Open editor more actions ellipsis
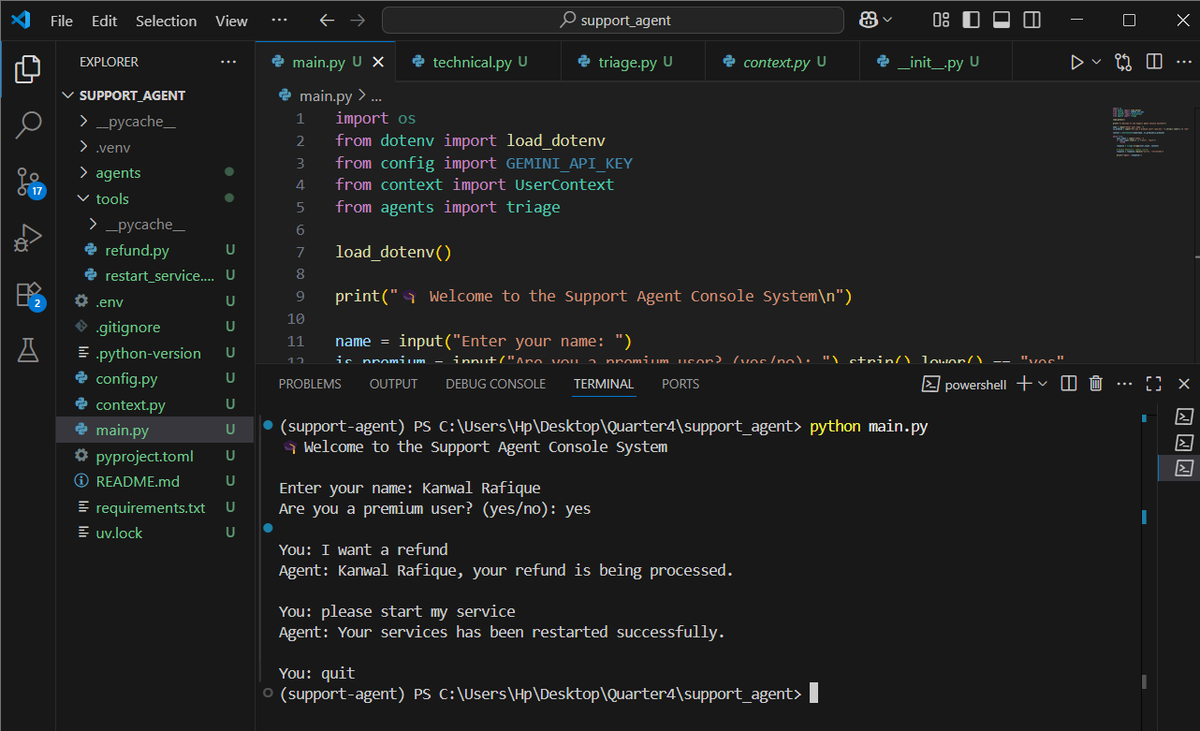 pyautogui.click(x=1184, y=62)
